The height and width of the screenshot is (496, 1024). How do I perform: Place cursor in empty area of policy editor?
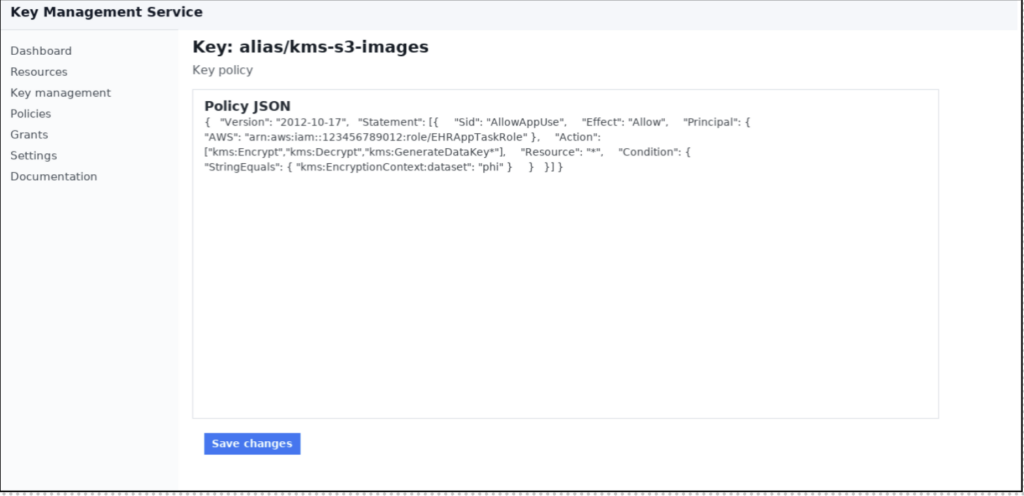point(566,294)
